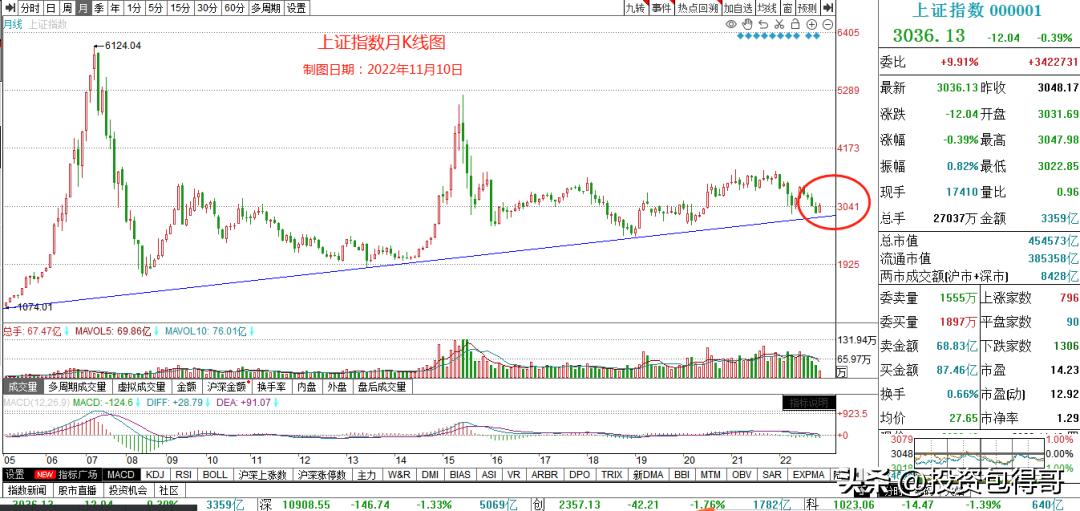Select the 60分 period tab
Image resolution: width=1080 pixels, height=511 pixels.
click(x=233, y=8)
